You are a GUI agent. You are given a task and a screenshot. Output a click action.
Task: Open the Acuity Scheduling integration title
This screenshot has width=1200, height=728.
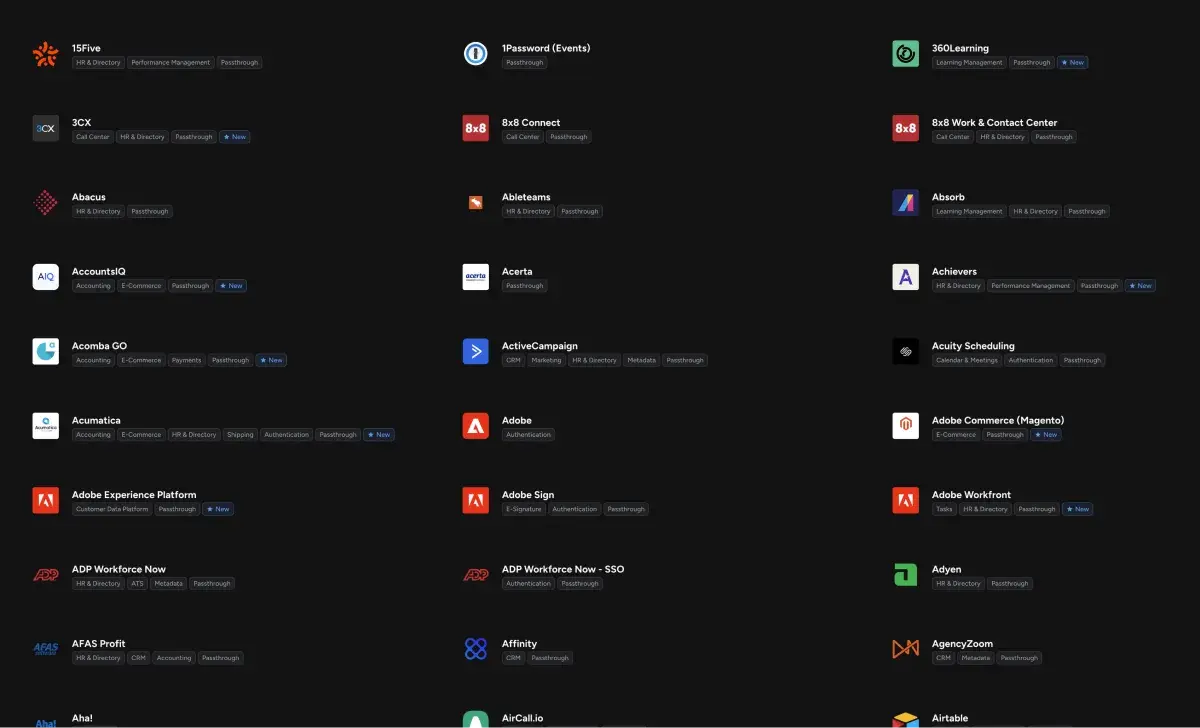(973, 346)
